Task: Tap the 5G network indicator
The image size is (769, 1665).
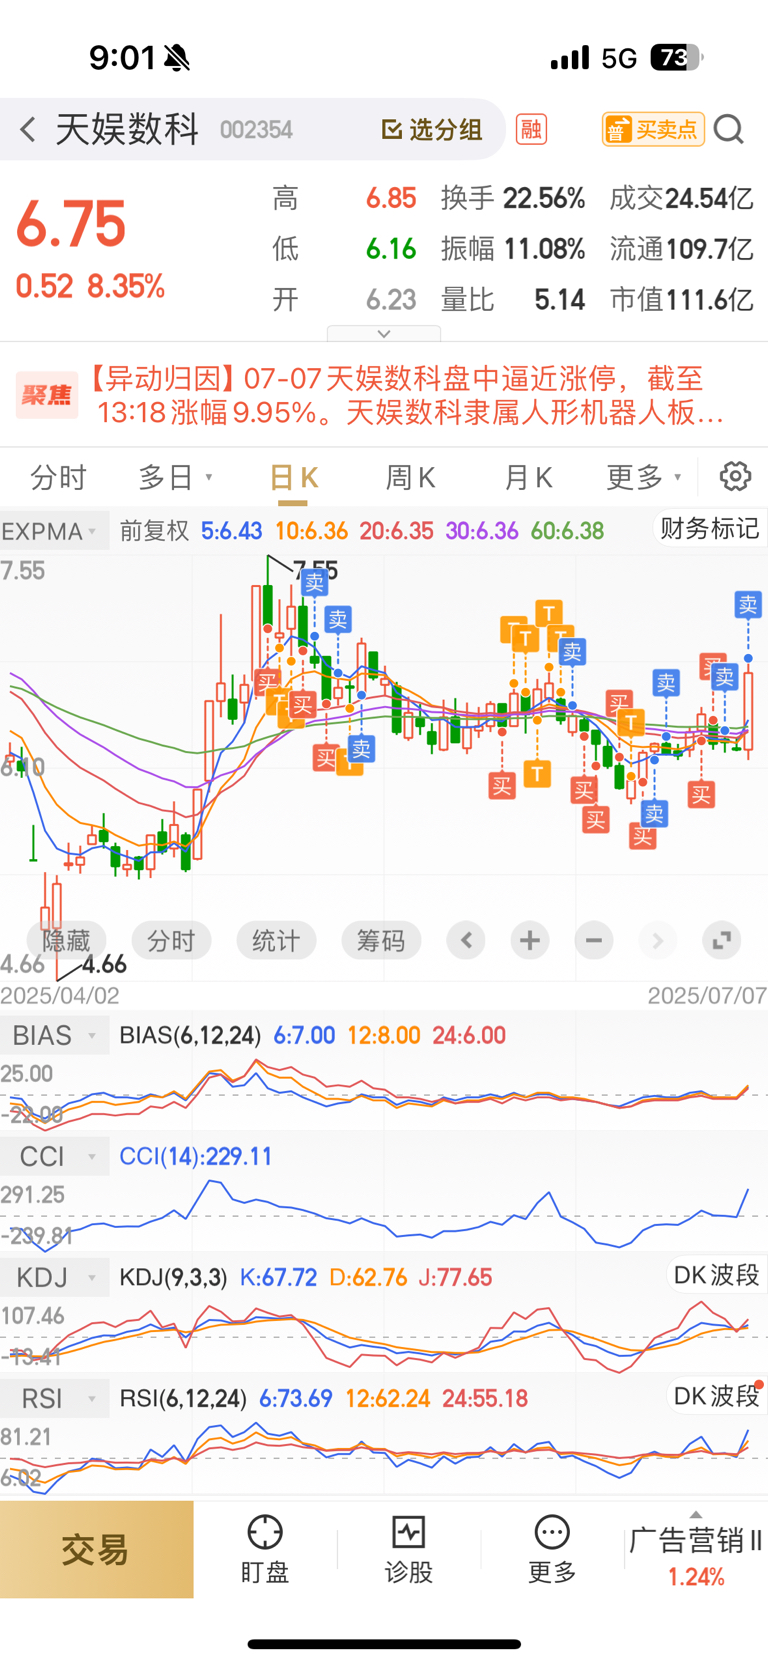Action: (619, 58)
